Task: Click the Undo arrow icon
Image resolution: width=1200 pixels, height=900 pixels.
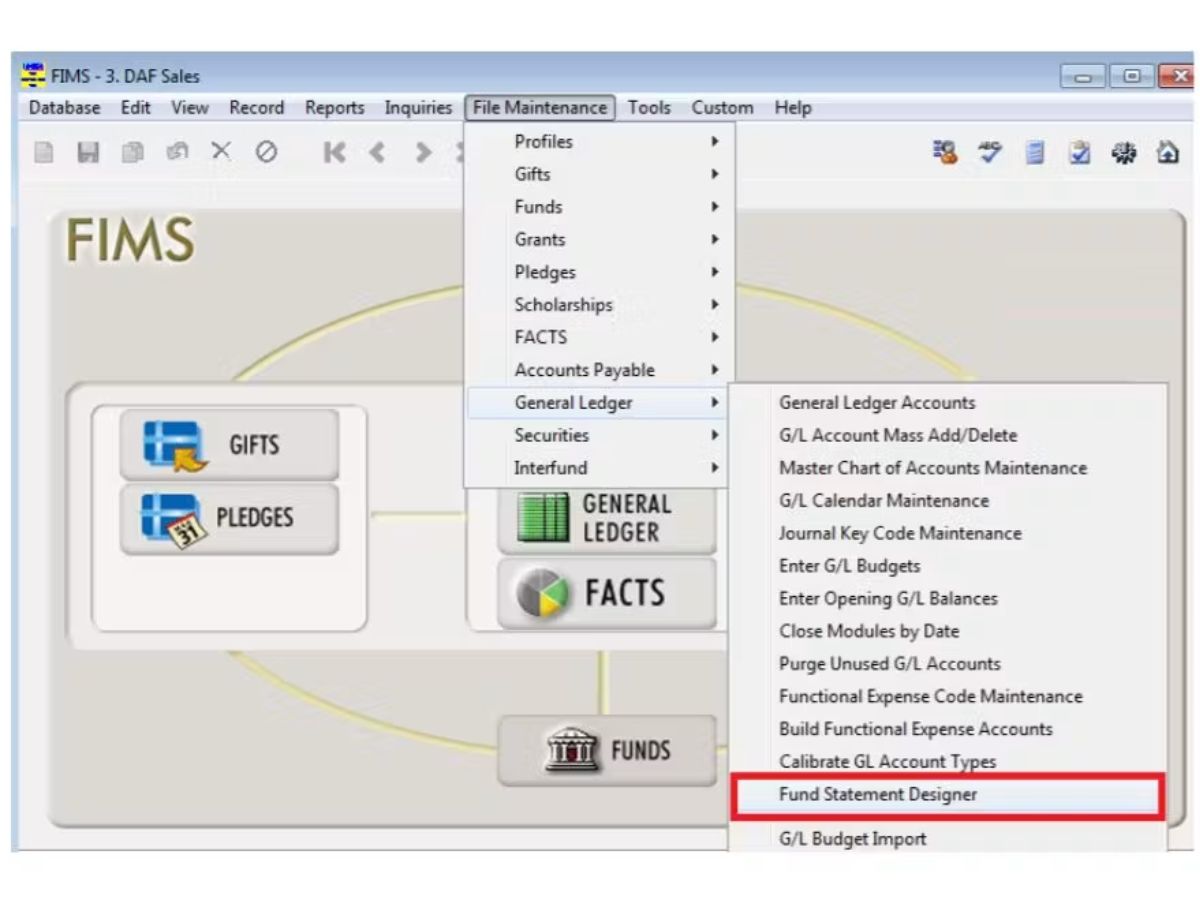Action: (177, 152)
